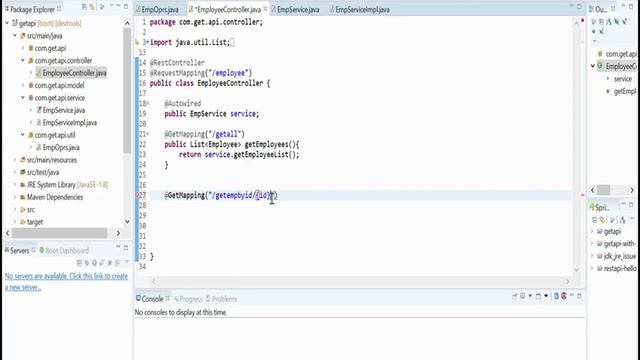Image resolution: width=640 pixels, height=360 pixels.
Task: Open the Servers tab
Action: tap(20, 251)
